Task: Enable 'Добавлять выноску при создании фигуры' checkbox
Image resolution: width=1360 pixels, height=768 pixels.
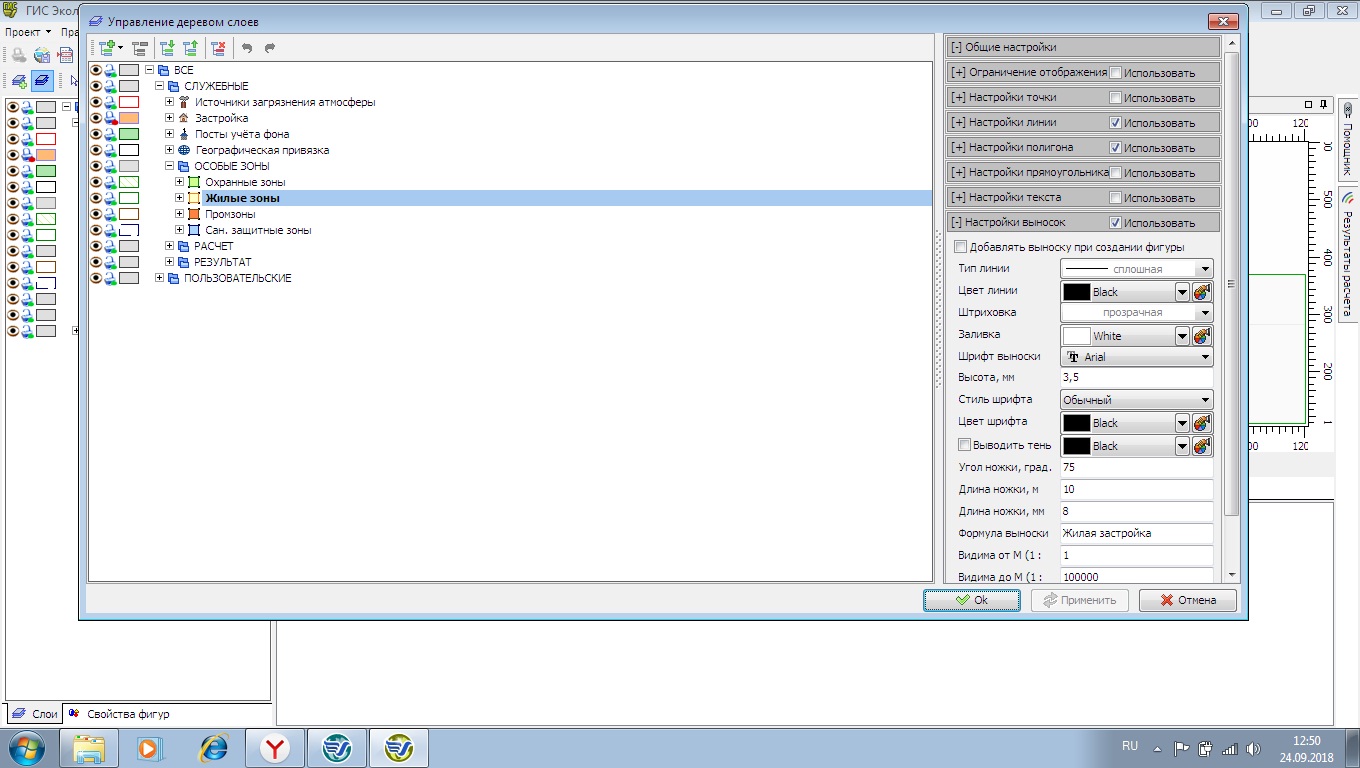Action: click(x=961, y=247)
